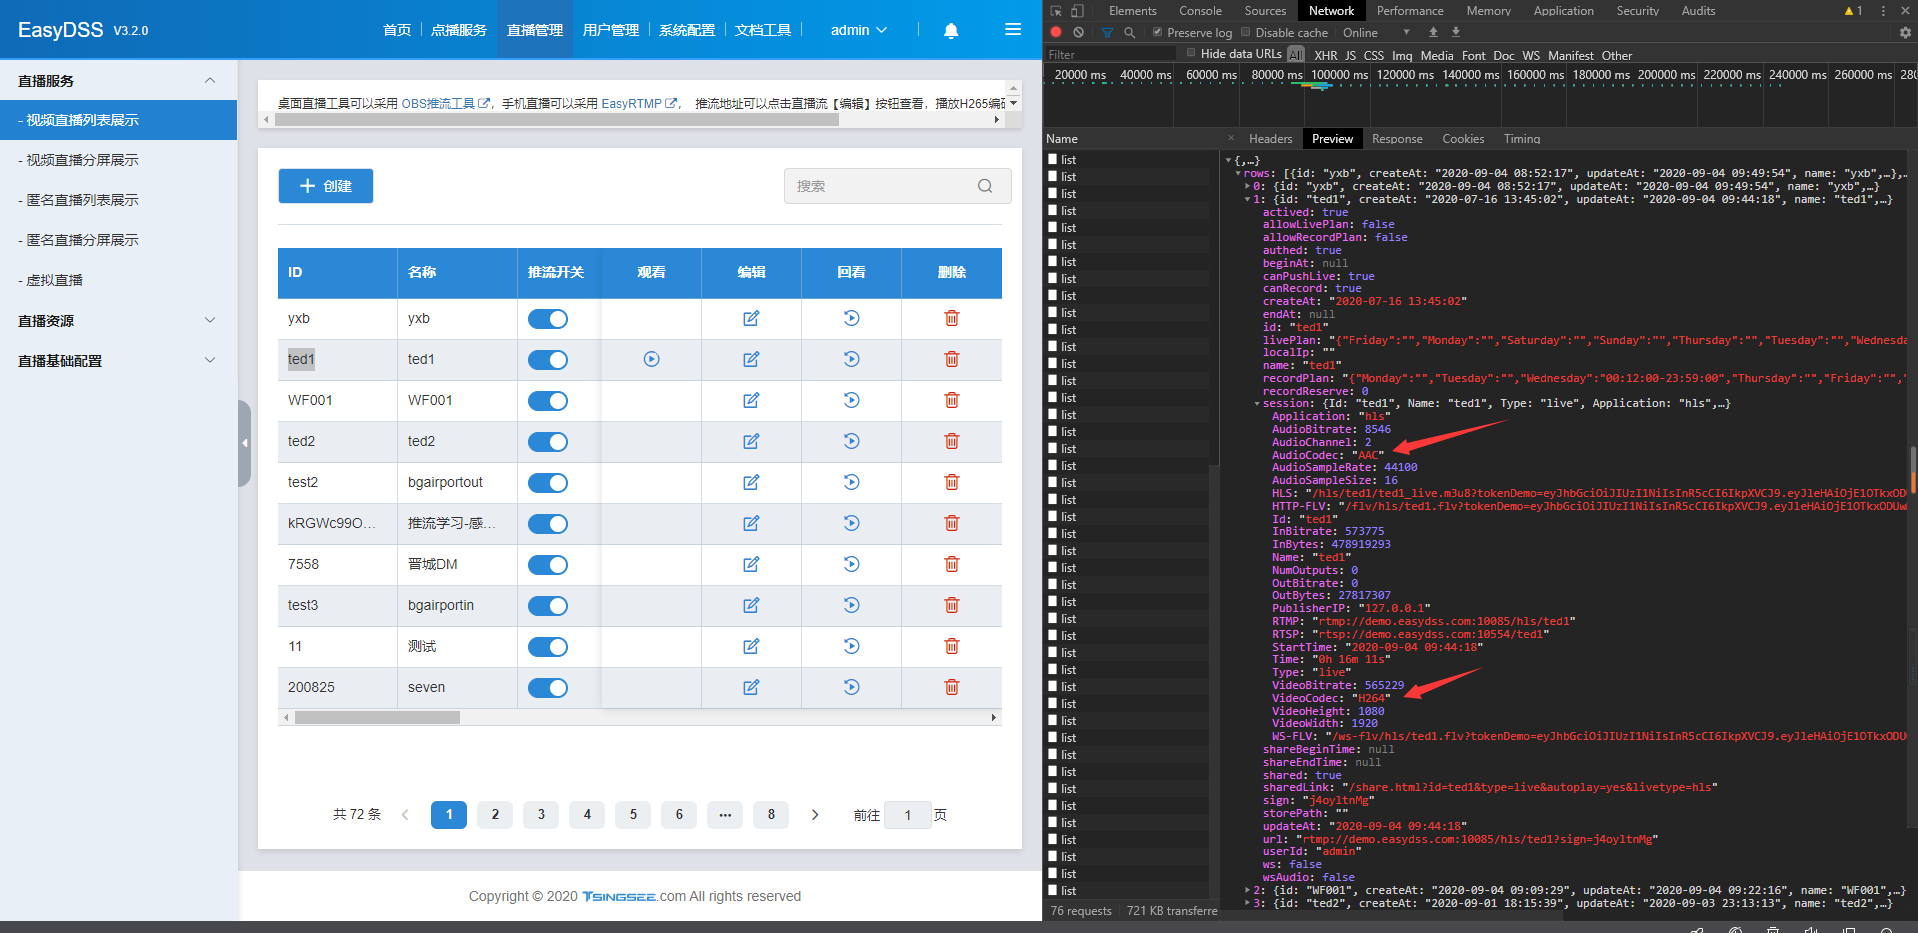Open the playback icon for ted1 row
The image size is (1918, 933).
pos(852,359)
